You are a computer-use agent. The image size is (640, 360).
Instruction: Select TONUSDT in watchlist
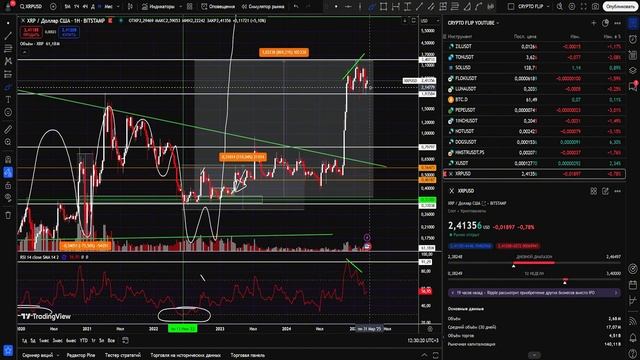pos(534,57)
